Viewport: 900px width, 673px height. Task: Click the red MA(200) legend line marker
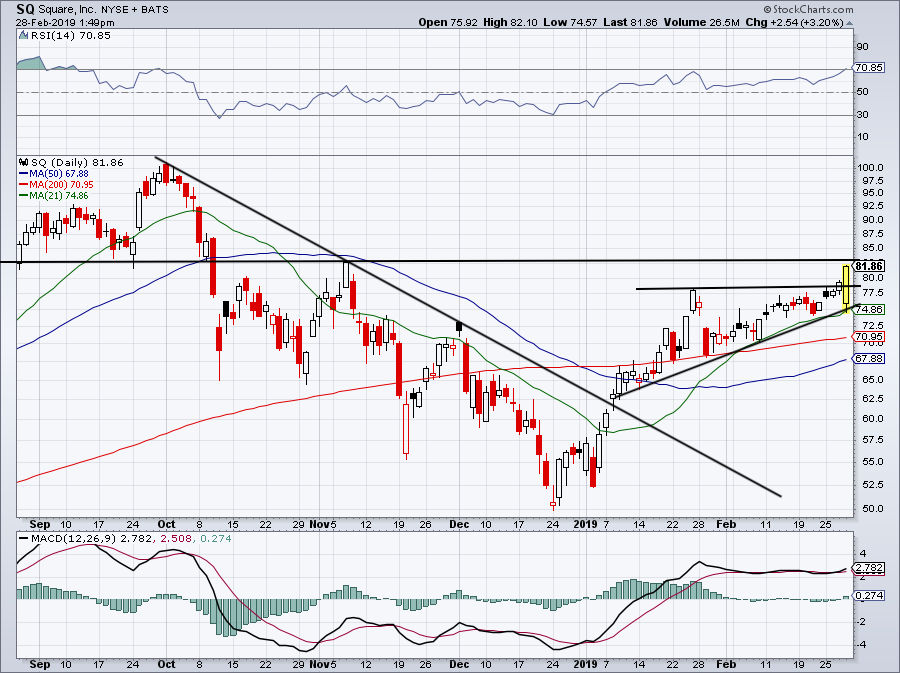24,185
